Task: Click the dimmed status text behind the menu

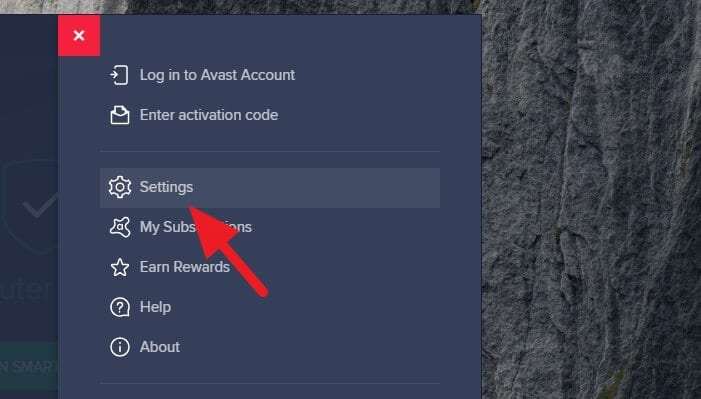Action: pos(25,289)
